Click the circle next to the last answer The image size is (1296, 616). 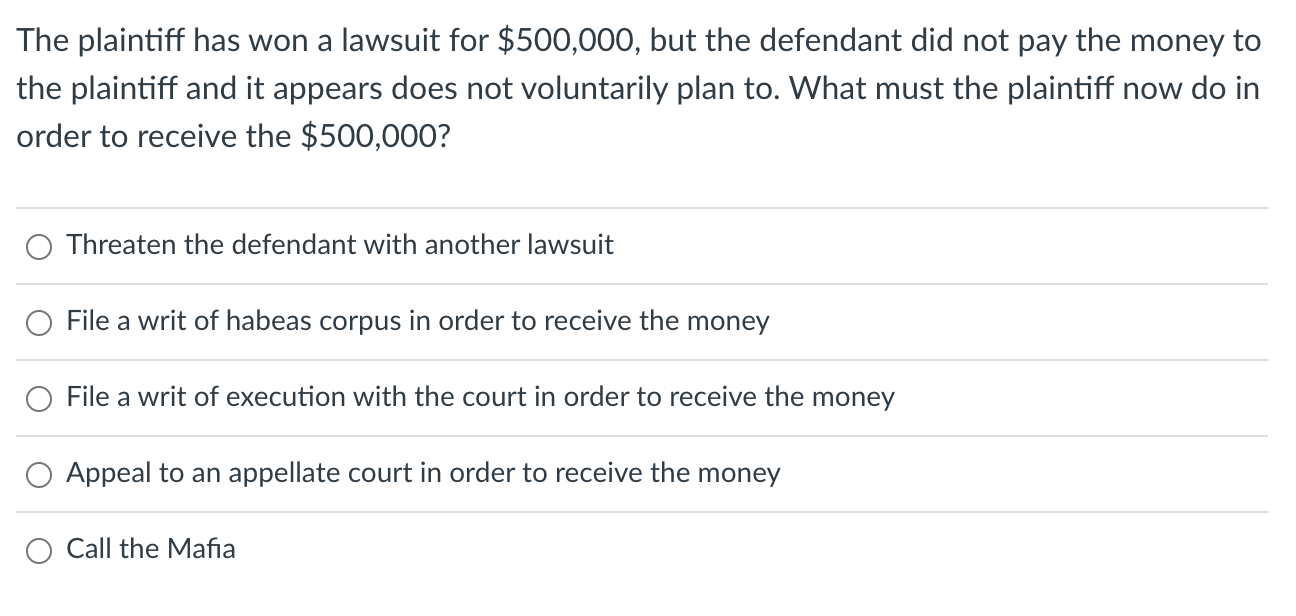pyautogui.click(x=38, y=549)
